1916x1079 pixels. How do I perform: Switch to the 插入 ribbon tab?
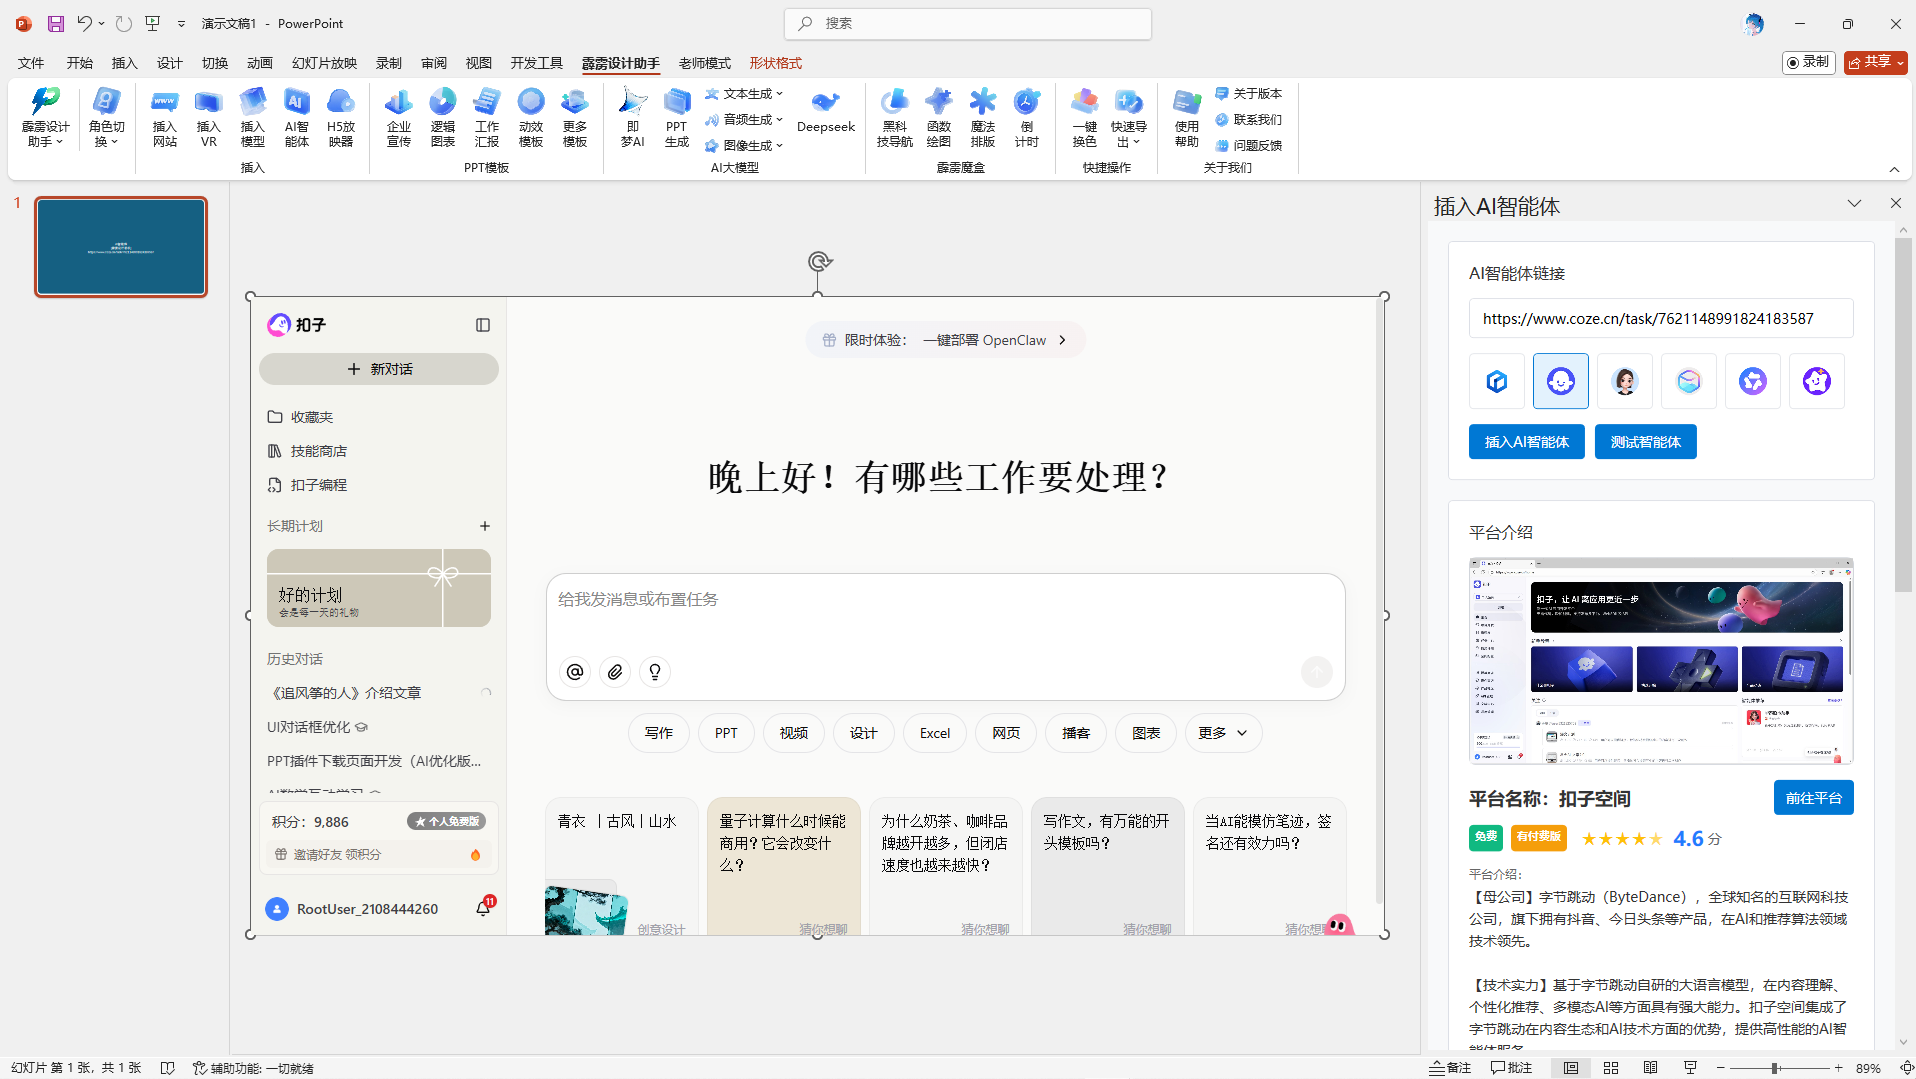coord(124,63)
